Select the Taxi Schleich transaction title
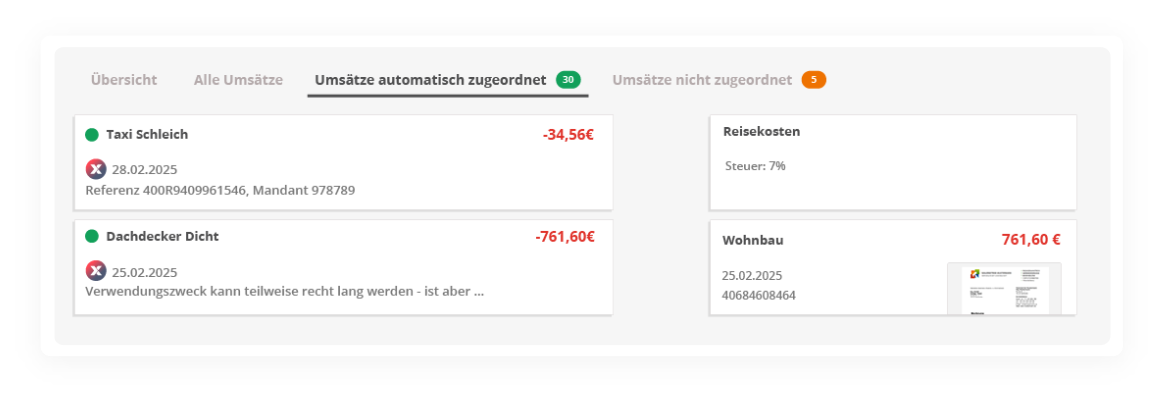 coord(147,135)
